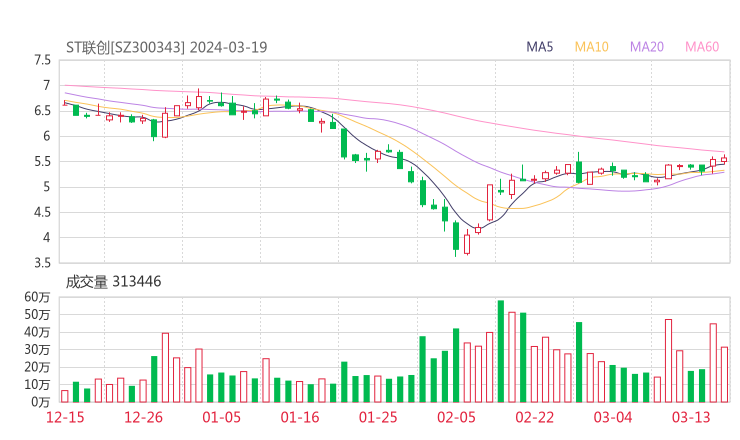The height and width of the screenshot is (440, 740).
Task: Click the MA60 legend label
Action: coord(702,47)
